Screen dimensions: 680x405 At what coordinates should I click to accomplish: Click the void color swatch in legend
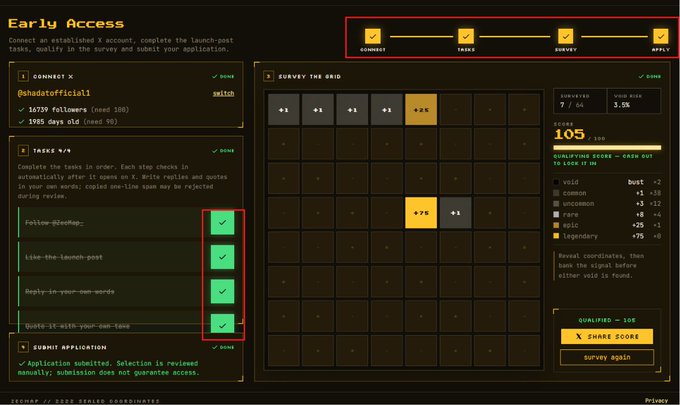coord(556,182)
